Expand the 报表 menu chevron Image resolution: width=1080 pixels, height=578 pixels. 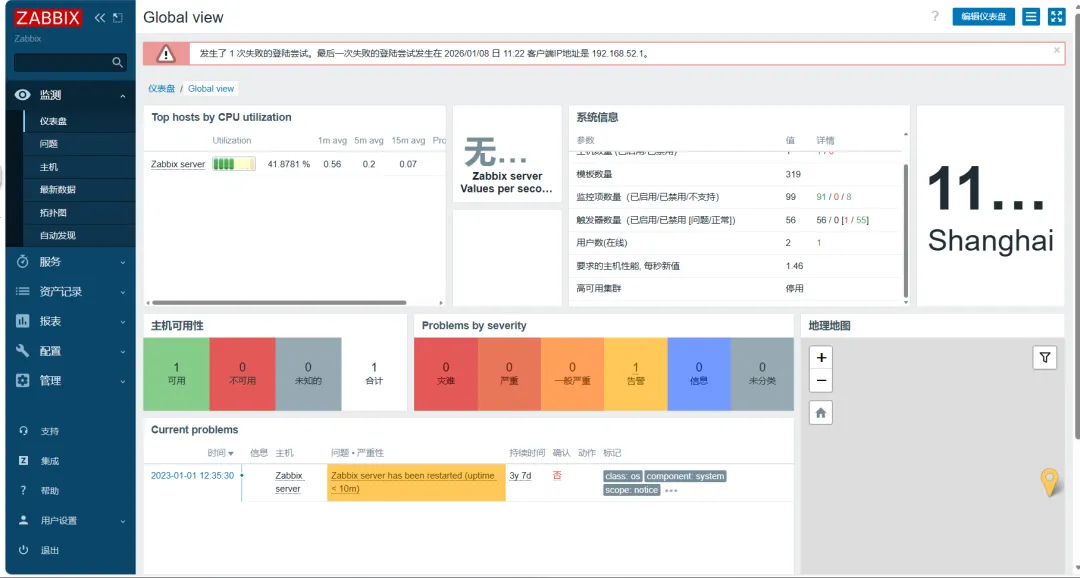[x=123, y=322]
